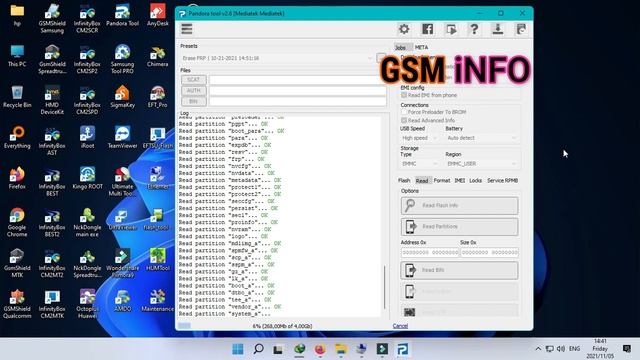The image size is (640, 360).
Task: Open HUMTool desktop icon
Action: point(158,260)
